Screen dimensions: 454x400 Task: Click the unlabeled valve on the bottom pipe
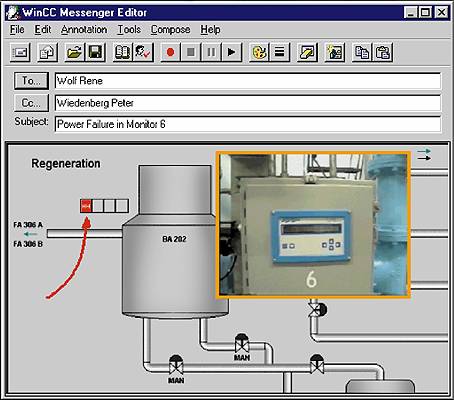(x=316, y=364)
